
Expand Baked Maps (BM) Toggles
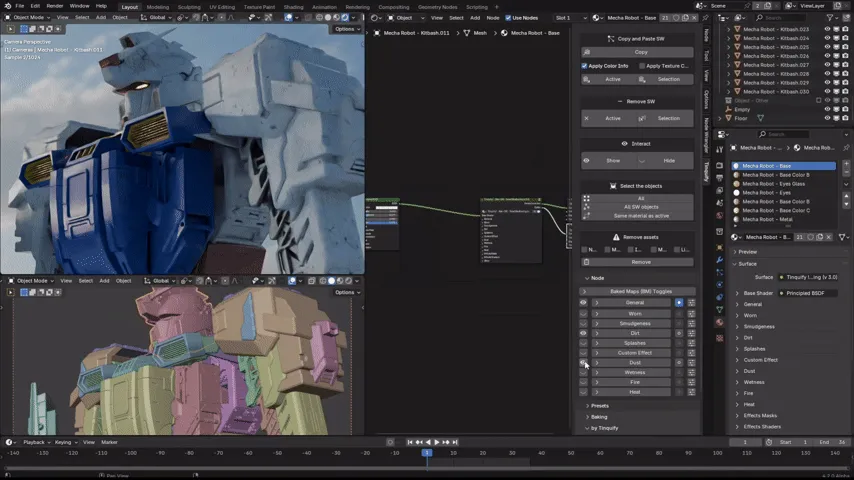[637, 291]
